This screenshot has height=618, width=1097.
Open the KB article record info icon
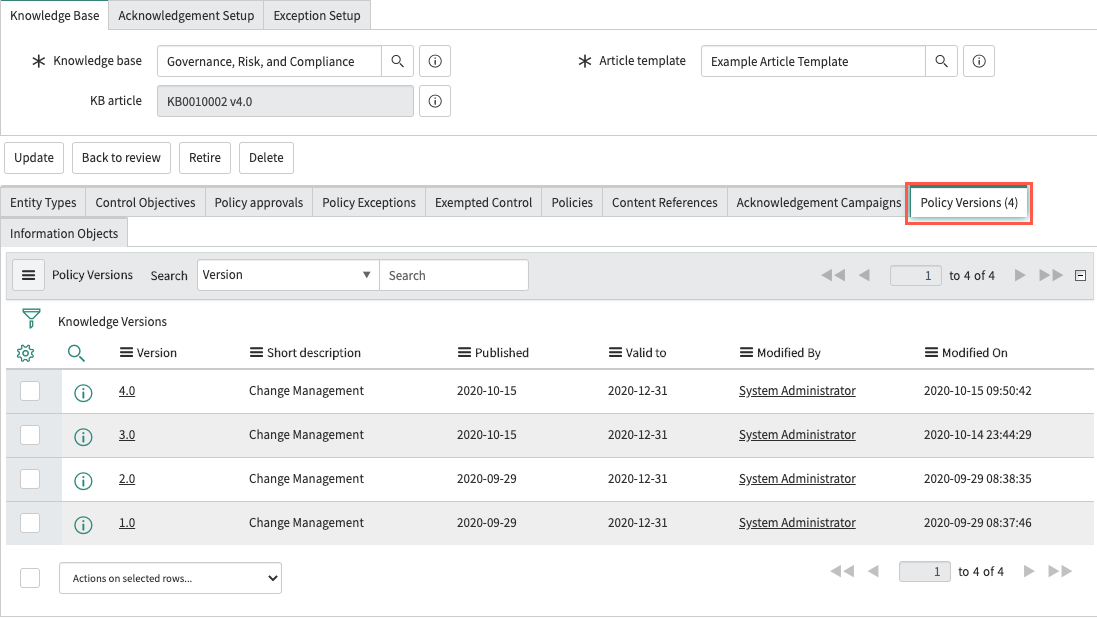pos(435,101)
